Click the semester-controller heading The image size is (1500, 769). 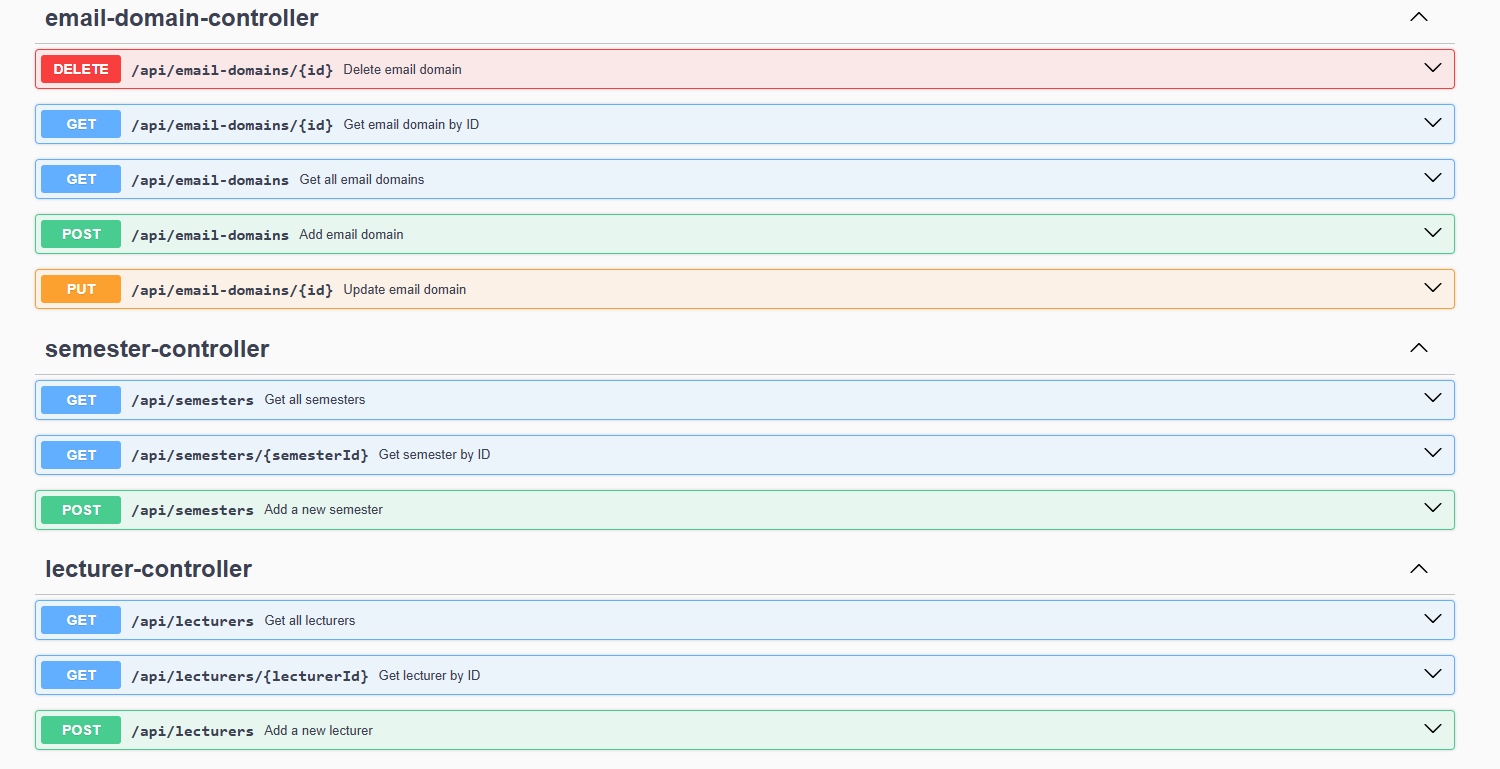[157, 349]
